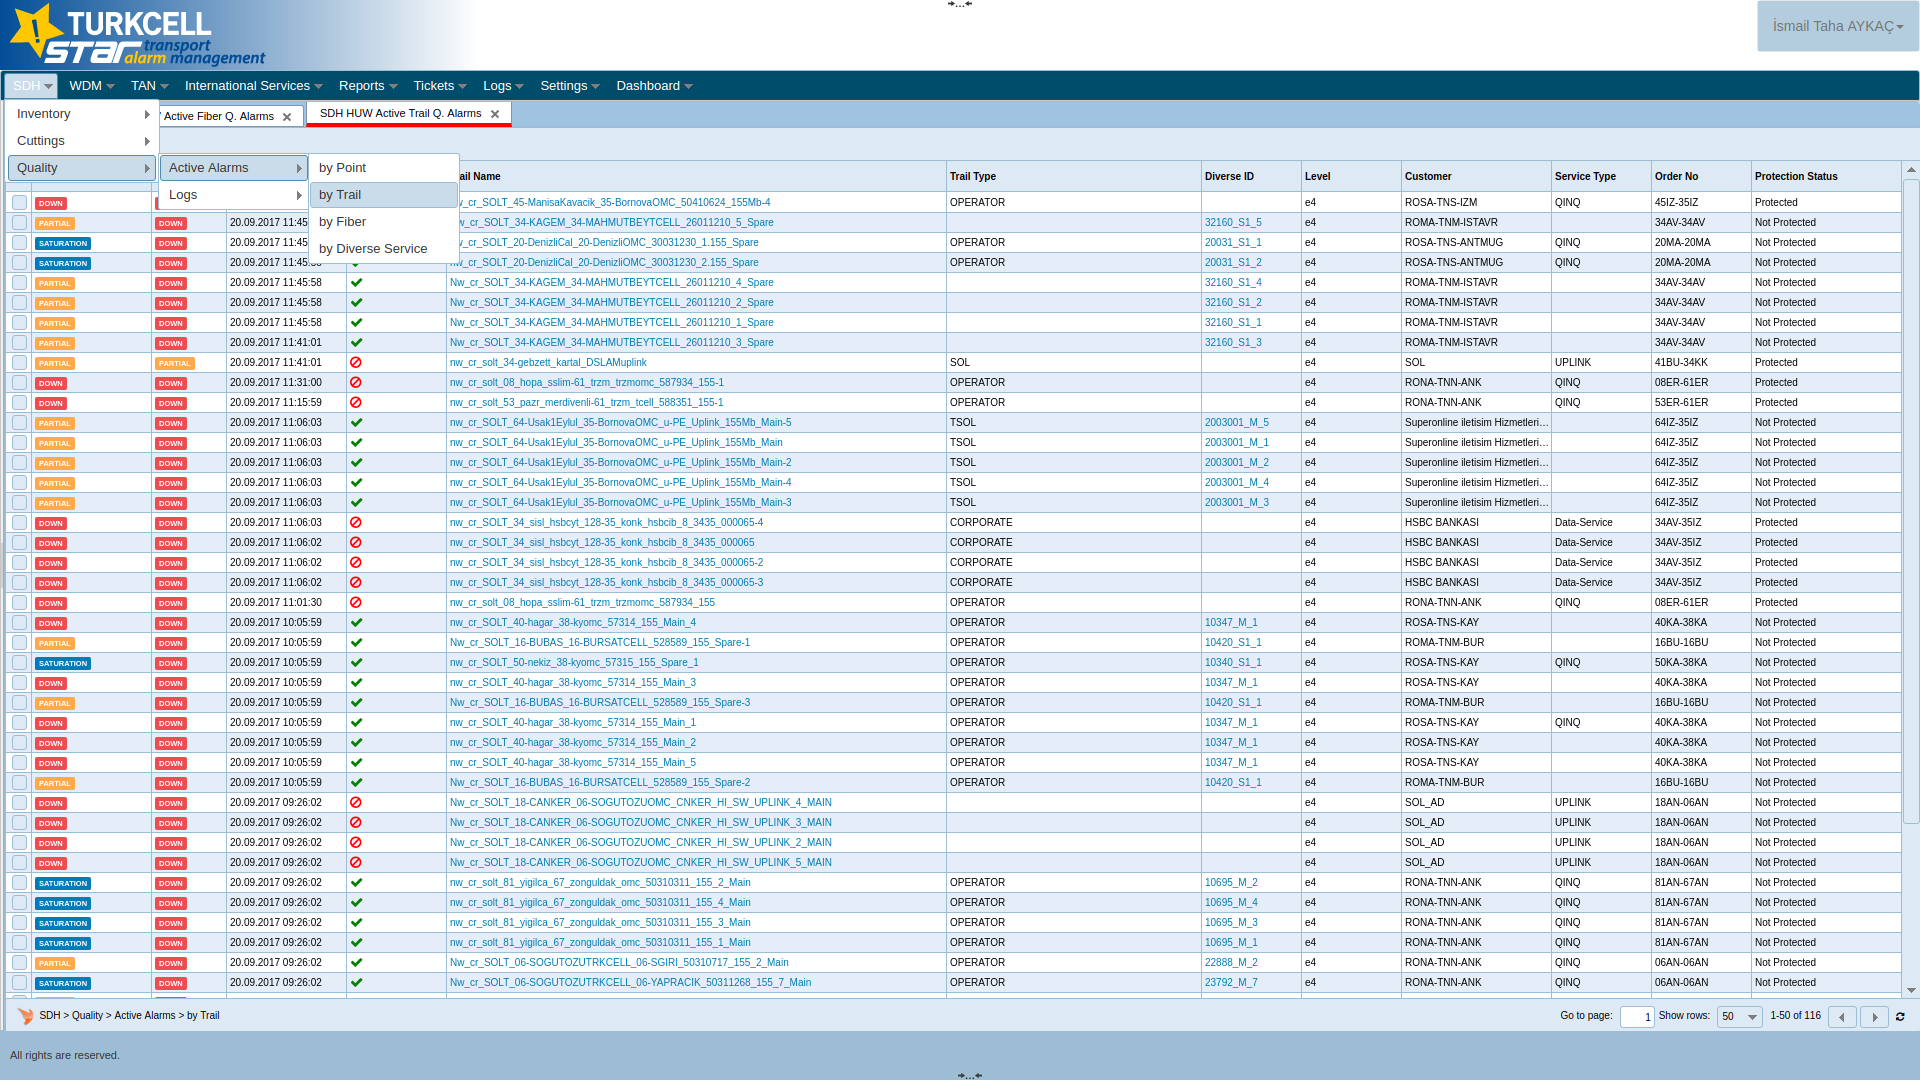Expand the İsmail Taha AYKAÇ user menu
1920x1080 pixels.
click(x=1838, y=26)
